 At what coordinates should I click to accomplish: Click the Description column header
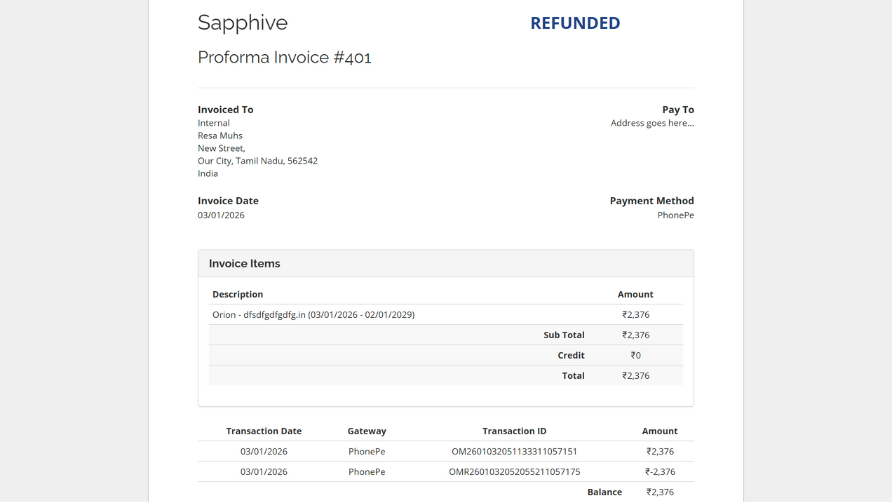pyautogui.click(x=238, y=295)
